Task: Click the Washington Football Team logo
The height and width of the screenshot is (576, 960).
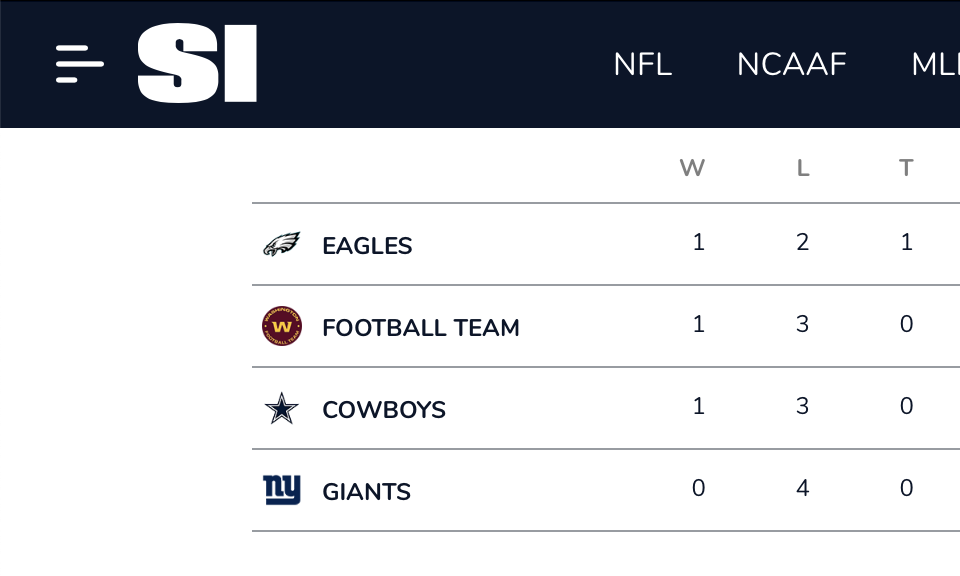Action: click(x=281, y=327)
